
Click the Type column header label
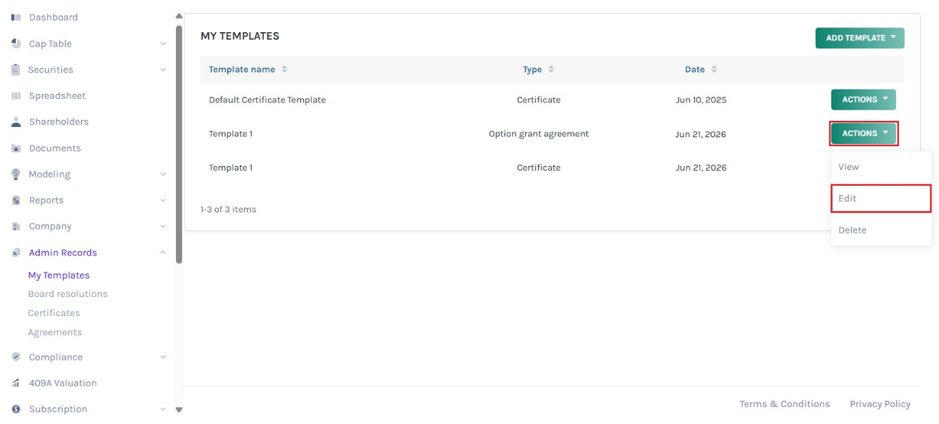(x=532, y=69)
